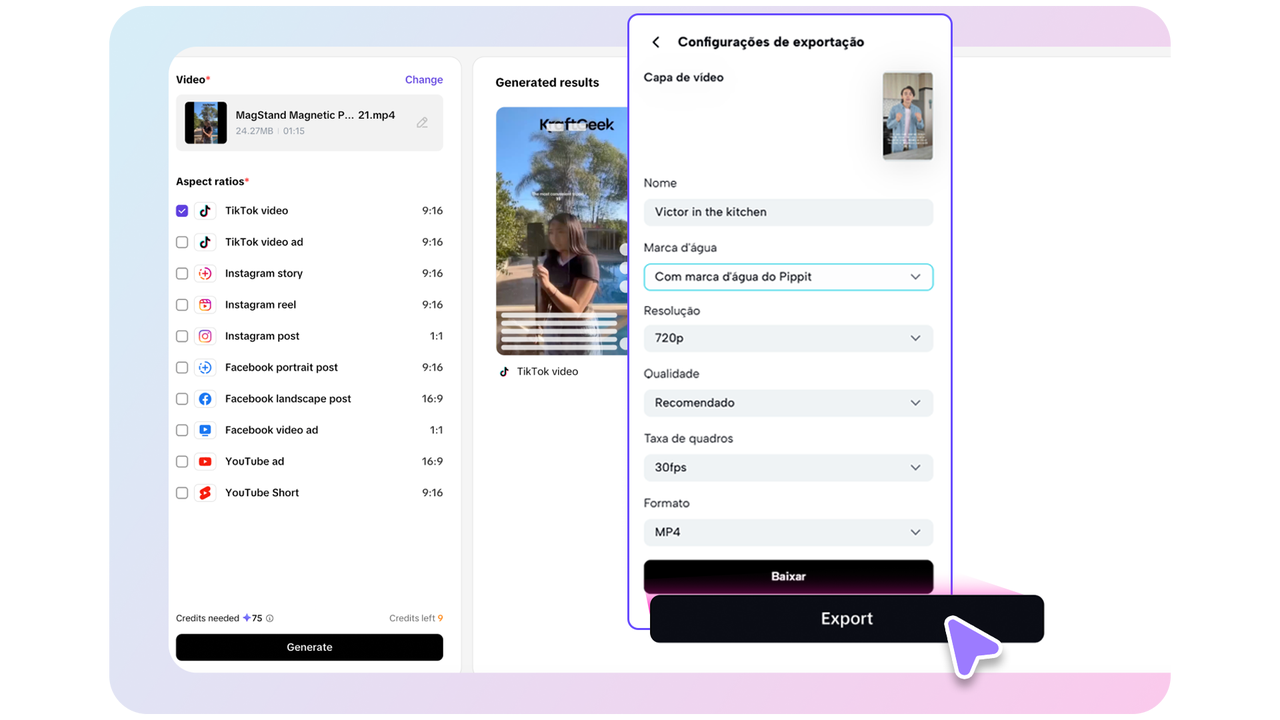The height and width of the screenshot is (720, 1280).
Task: Open the generated TikTok video preview
Action: pos(562,231)
